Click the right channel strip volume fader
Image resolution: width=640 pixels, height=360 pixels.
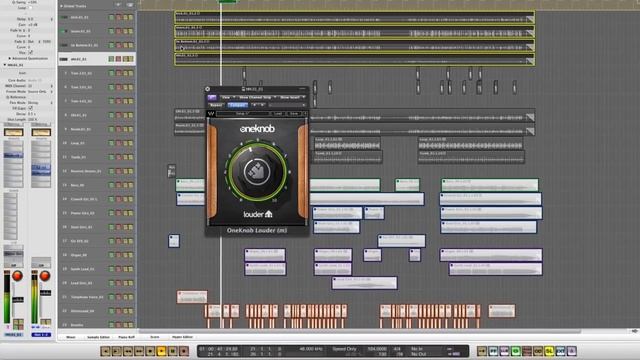(45, 293)
